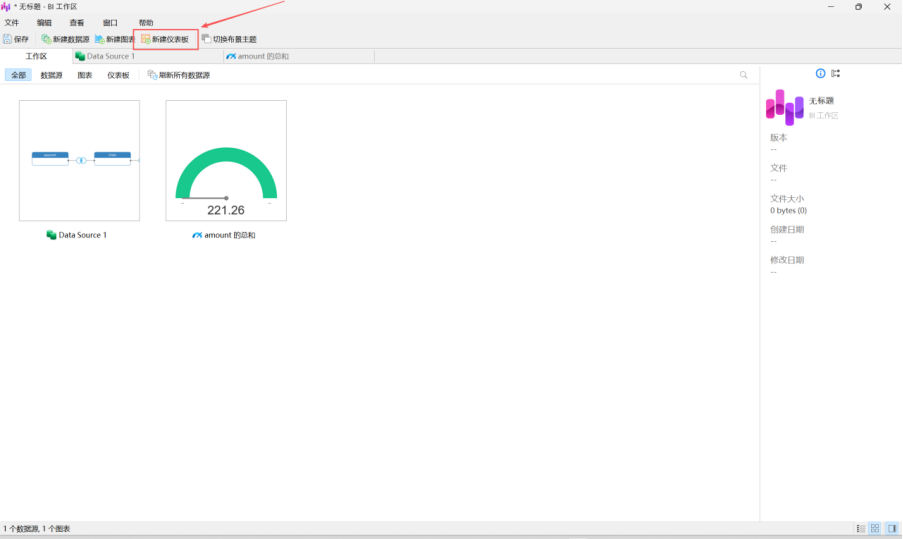Click New Chart (新建图表) toolbar icon
Image resolution: width=903 pixels, height=539 pixels.
click(99, 39)
